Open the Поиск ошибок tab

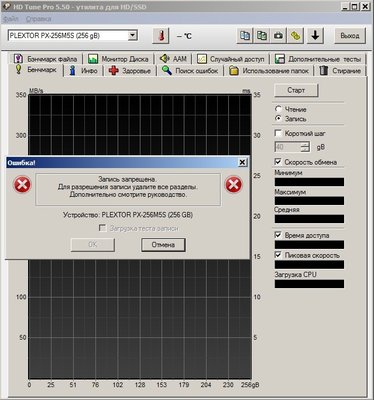(x=190, y=71)
